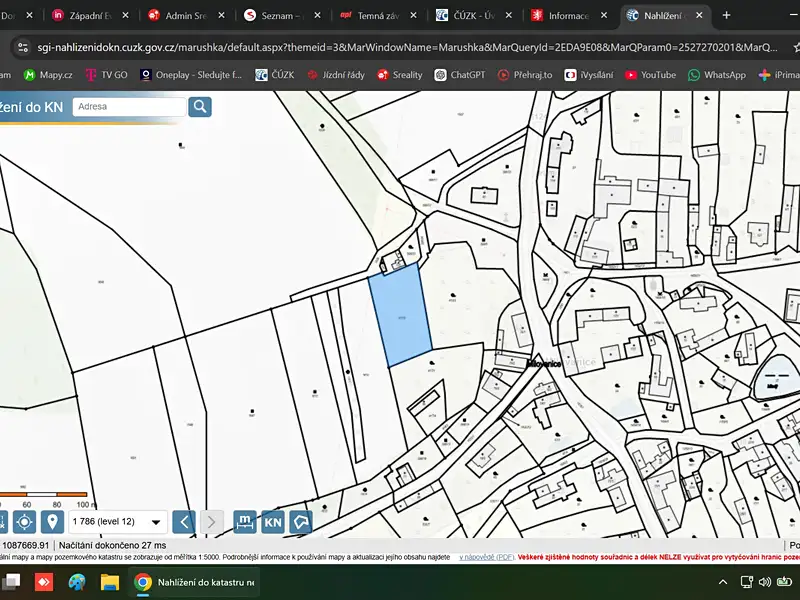Click the blue pond area on map
This screenshot has width=800, height=600.
coord(780,377)
